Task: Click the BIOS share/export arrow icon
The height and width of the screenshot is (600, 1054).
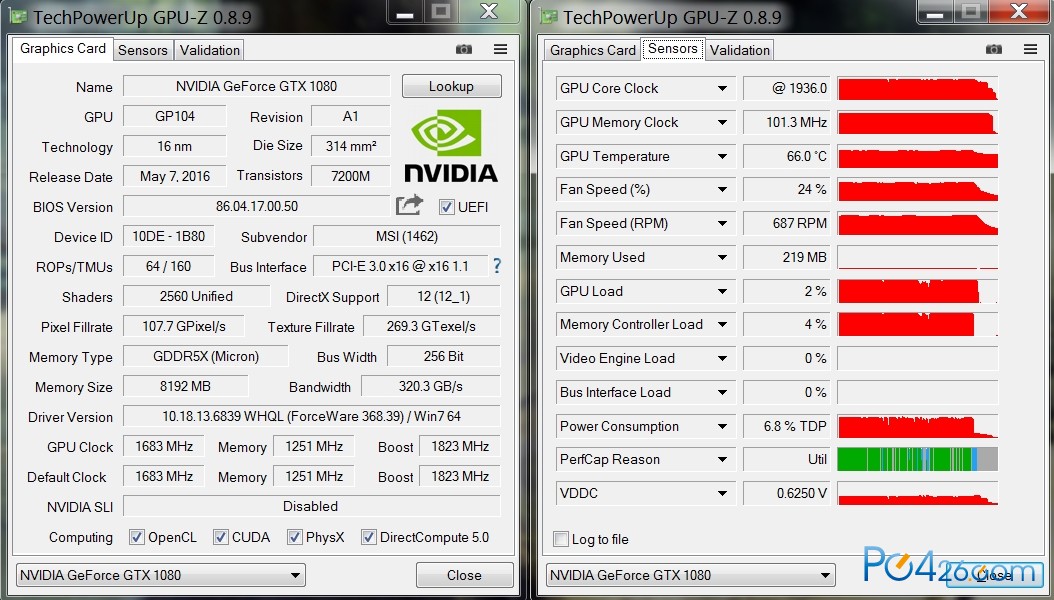Action: pyautogui.click(x=409, y=205)
